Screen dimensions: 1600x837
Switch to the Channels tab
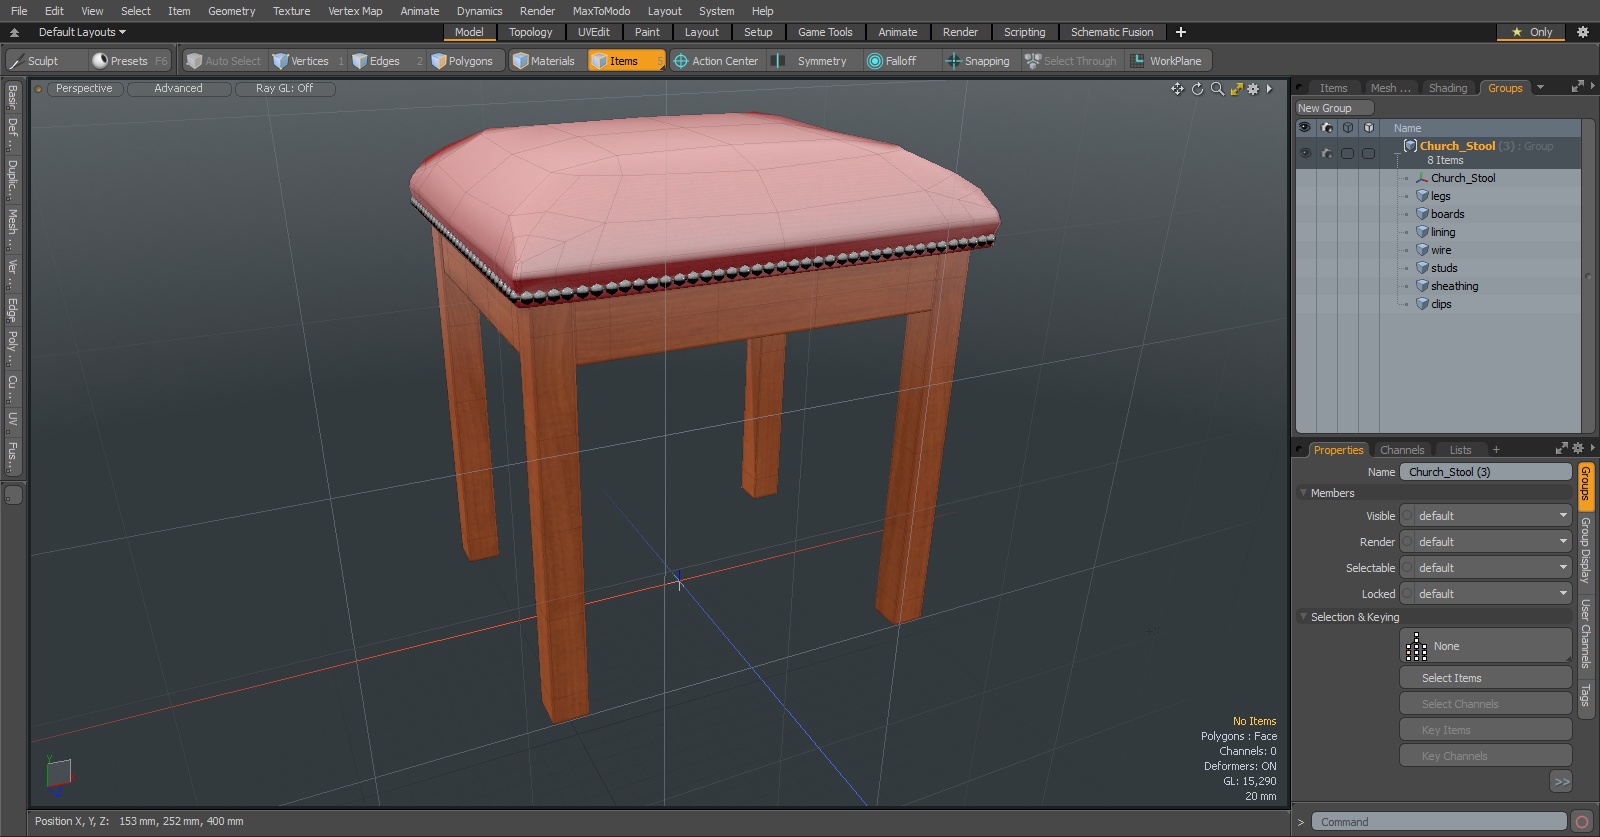click(1401, 450)
